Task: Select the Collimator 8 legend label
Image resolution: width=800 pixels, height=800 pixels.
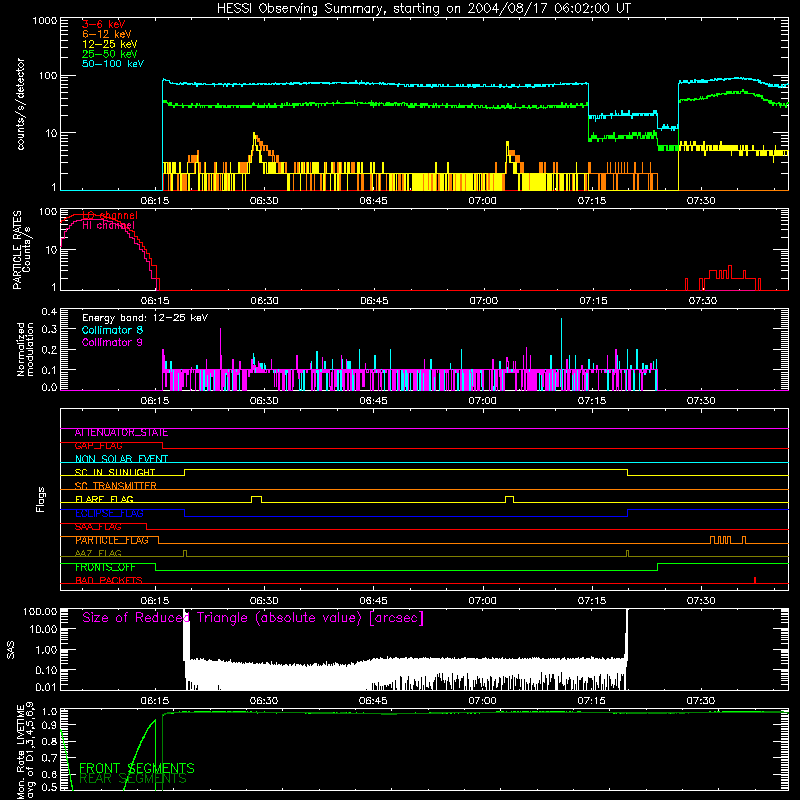Action: (112, 330)
